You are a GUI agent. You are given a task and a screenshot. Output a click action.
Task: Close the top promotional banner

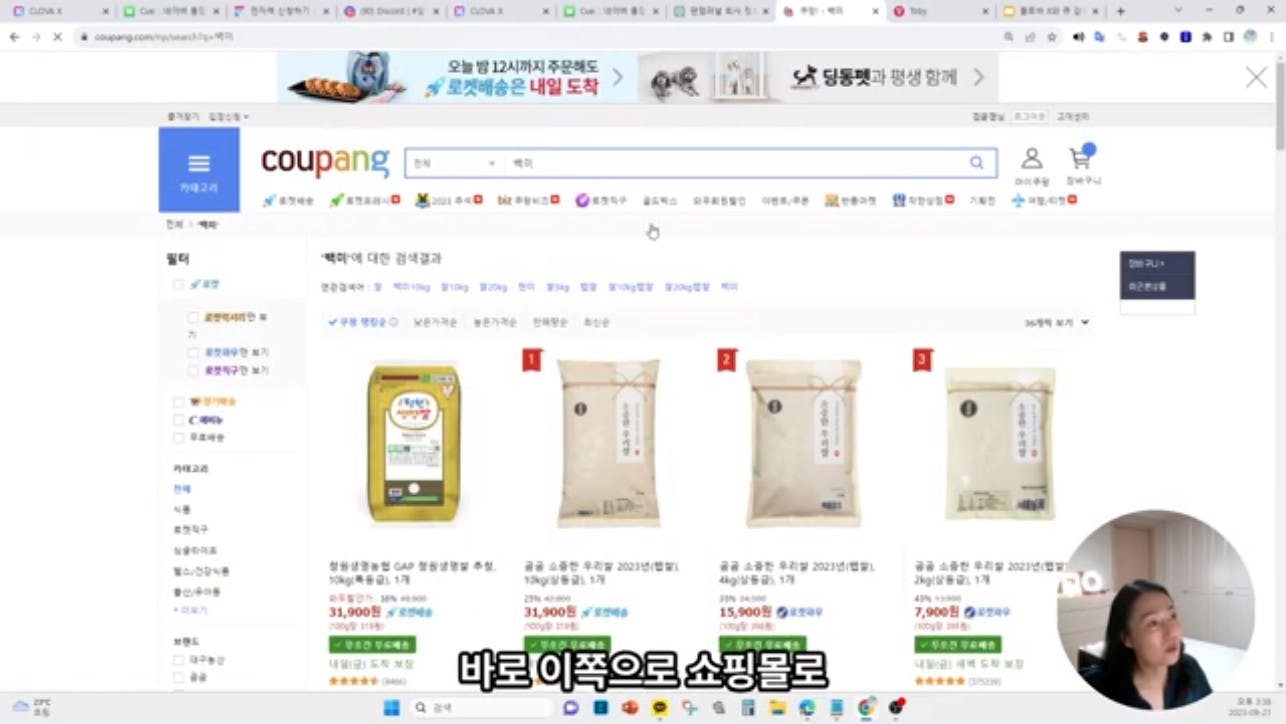1256,78
